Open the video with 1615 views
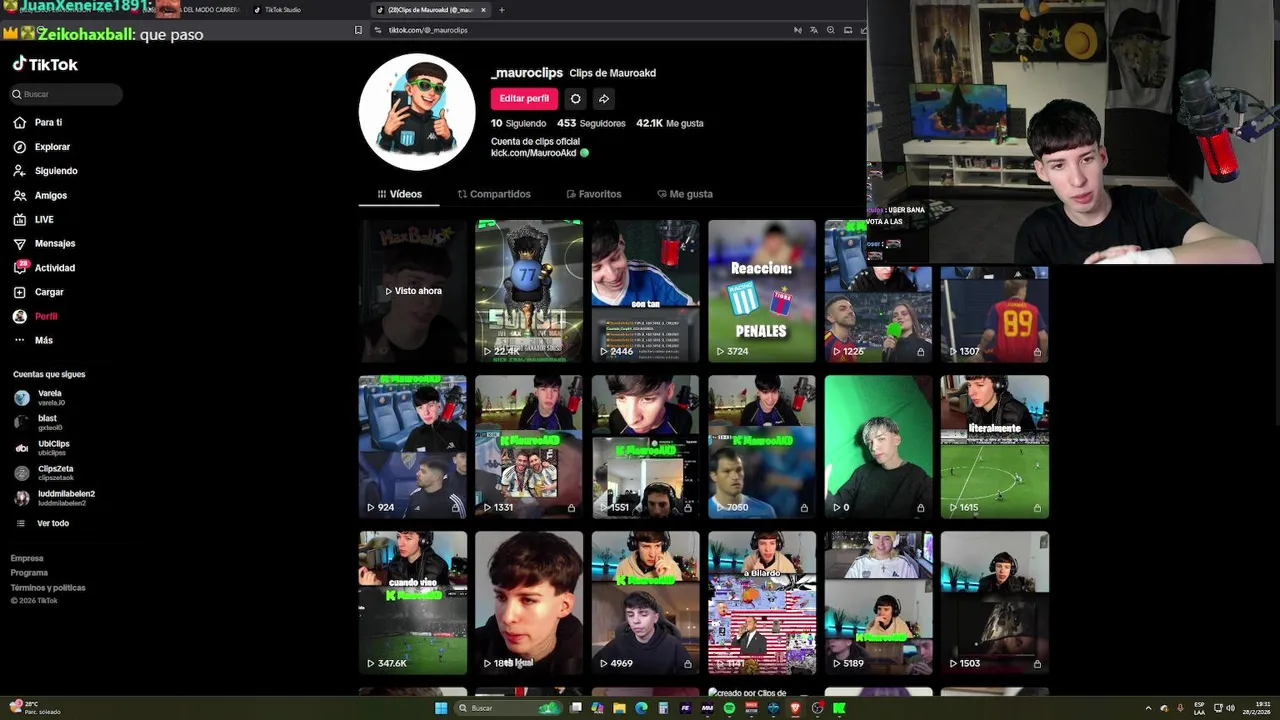The width and height of the screenshot is (1280, 720). [995, 447]
